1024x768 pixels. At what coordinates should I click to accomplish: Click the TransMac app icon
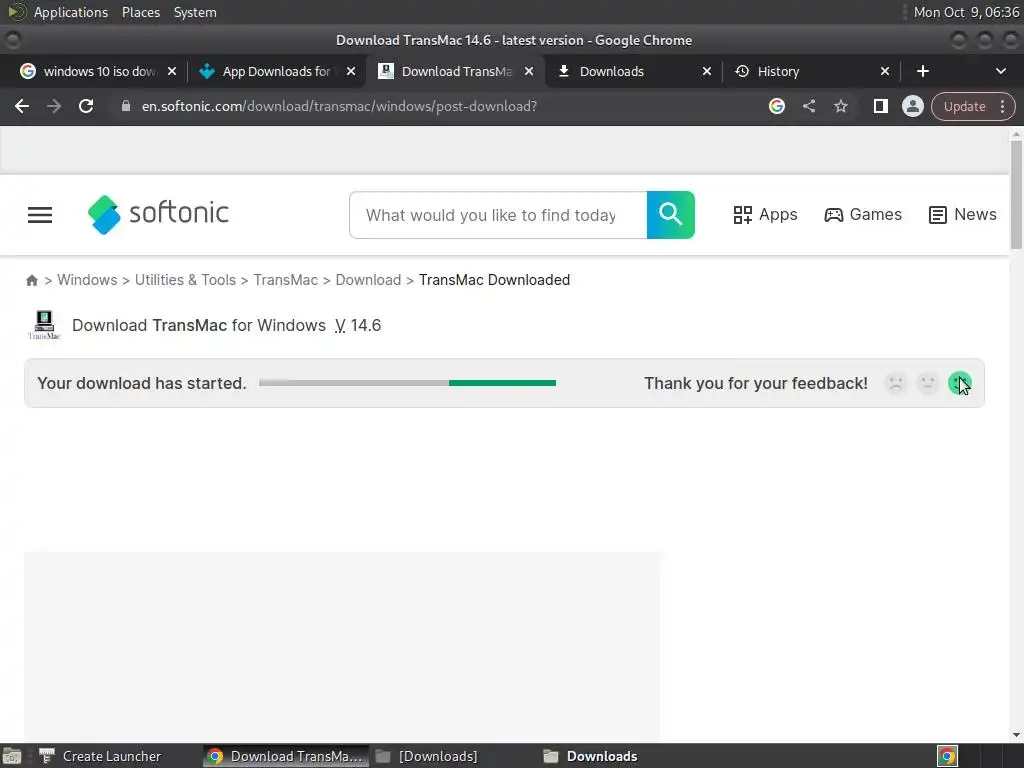44,325
